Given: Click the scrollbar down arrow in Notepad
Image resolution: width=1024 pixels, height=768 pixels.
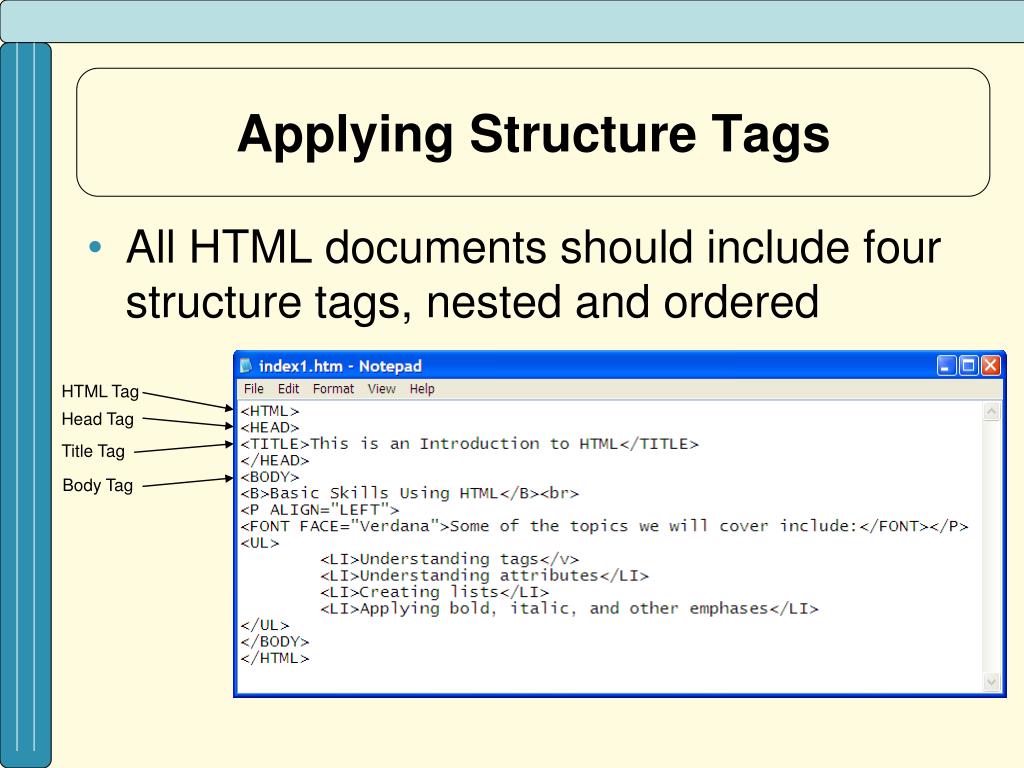Looking at the screenshot, I should 991,682.
